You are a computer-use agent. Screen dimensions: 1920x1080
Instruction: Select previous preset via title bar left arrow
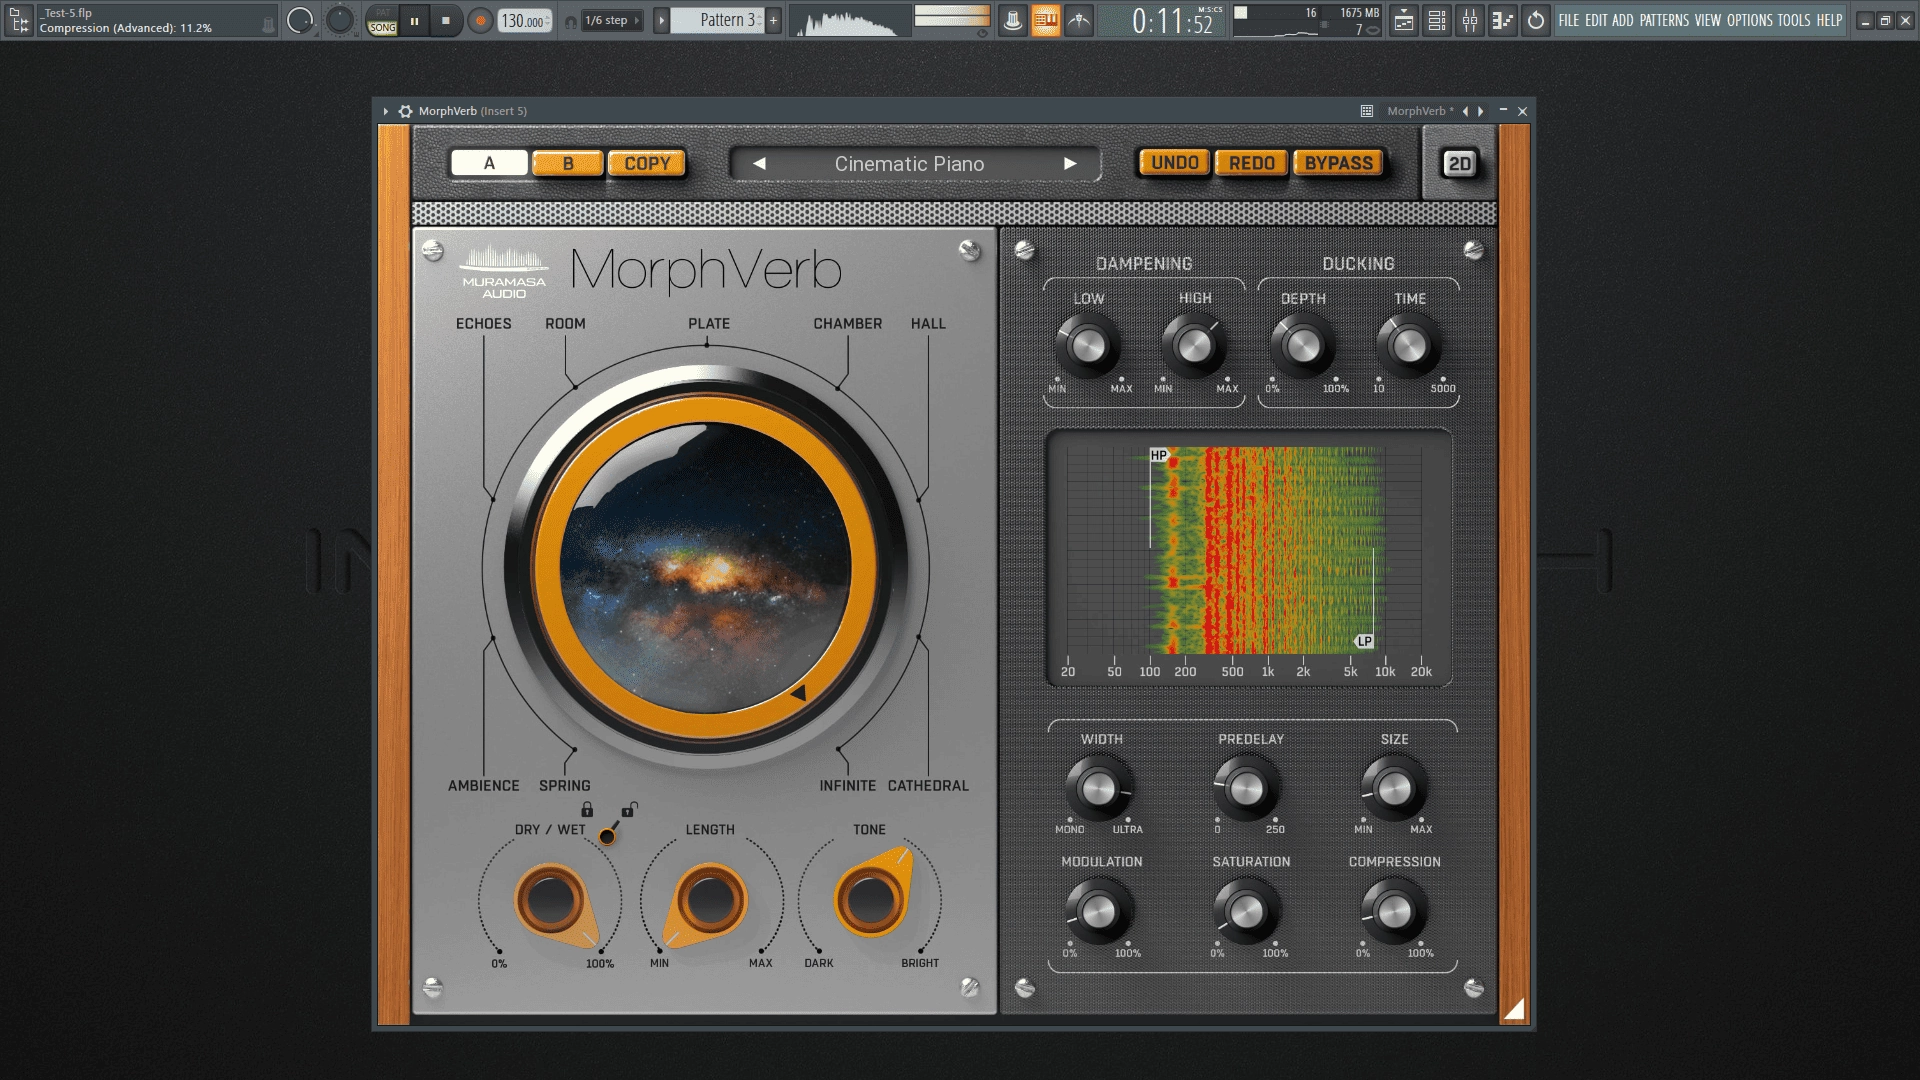tap(1465, 111)
